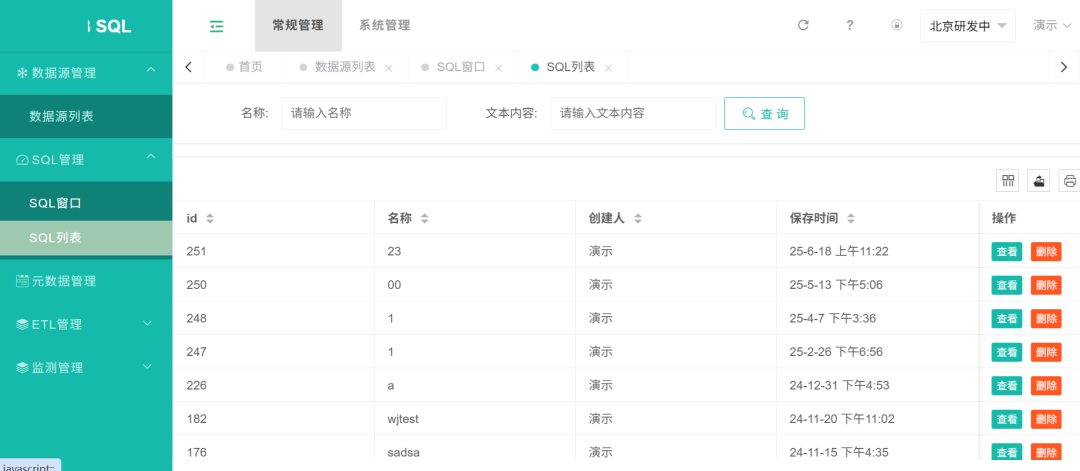Click the refresh icon in top bar

tap(802, 25)
